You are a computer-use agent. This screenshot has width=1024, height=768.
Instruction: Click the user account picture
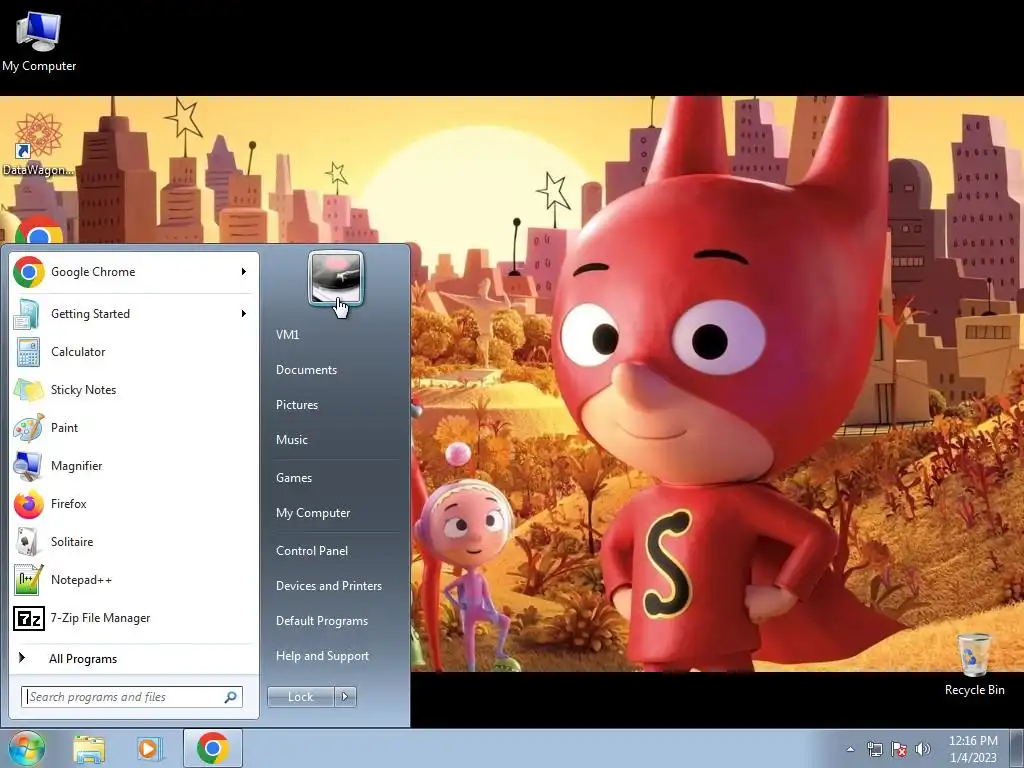pos(336,278)
